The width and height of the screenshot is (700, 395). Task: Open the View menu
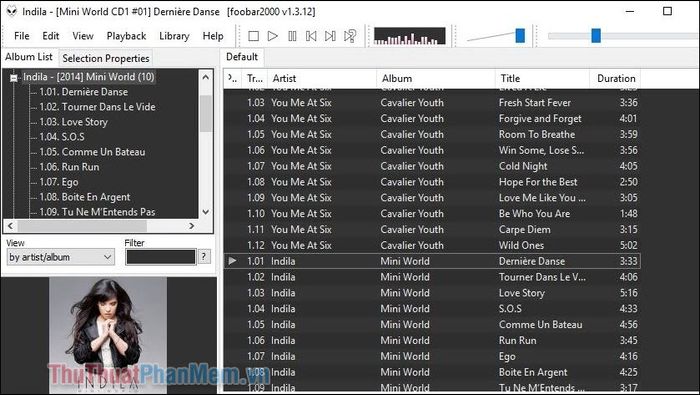point(83,36)
